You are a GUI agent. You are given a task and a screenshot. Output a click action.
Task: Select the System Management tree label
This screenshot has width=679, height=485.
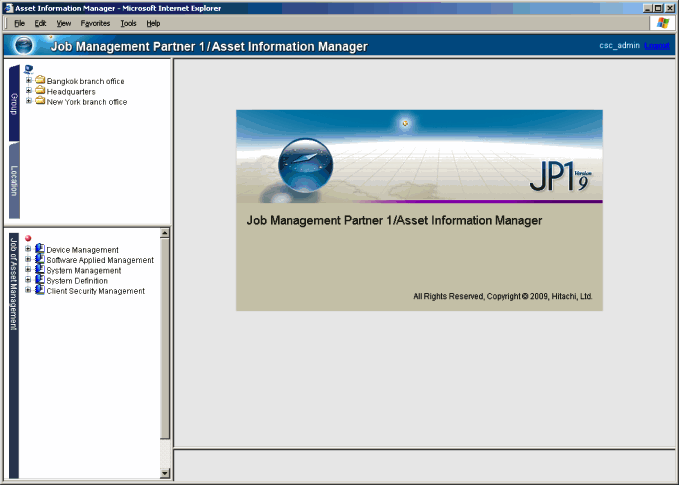click(x=84, y=271)
